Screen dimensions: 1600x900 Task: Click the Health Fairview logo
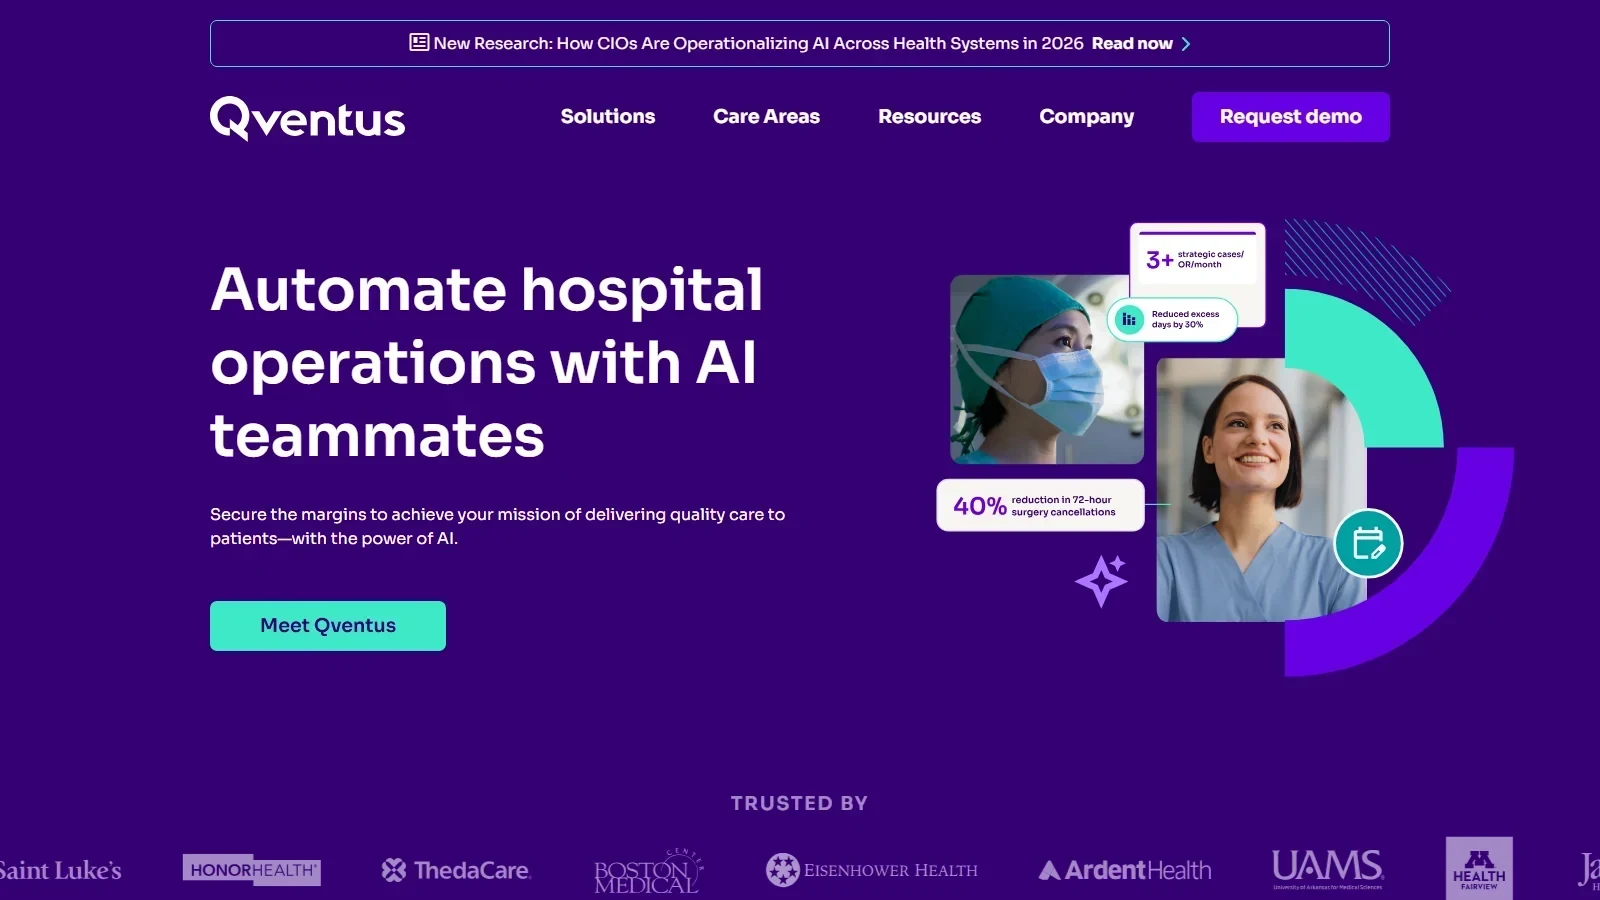click(1479, 868)
